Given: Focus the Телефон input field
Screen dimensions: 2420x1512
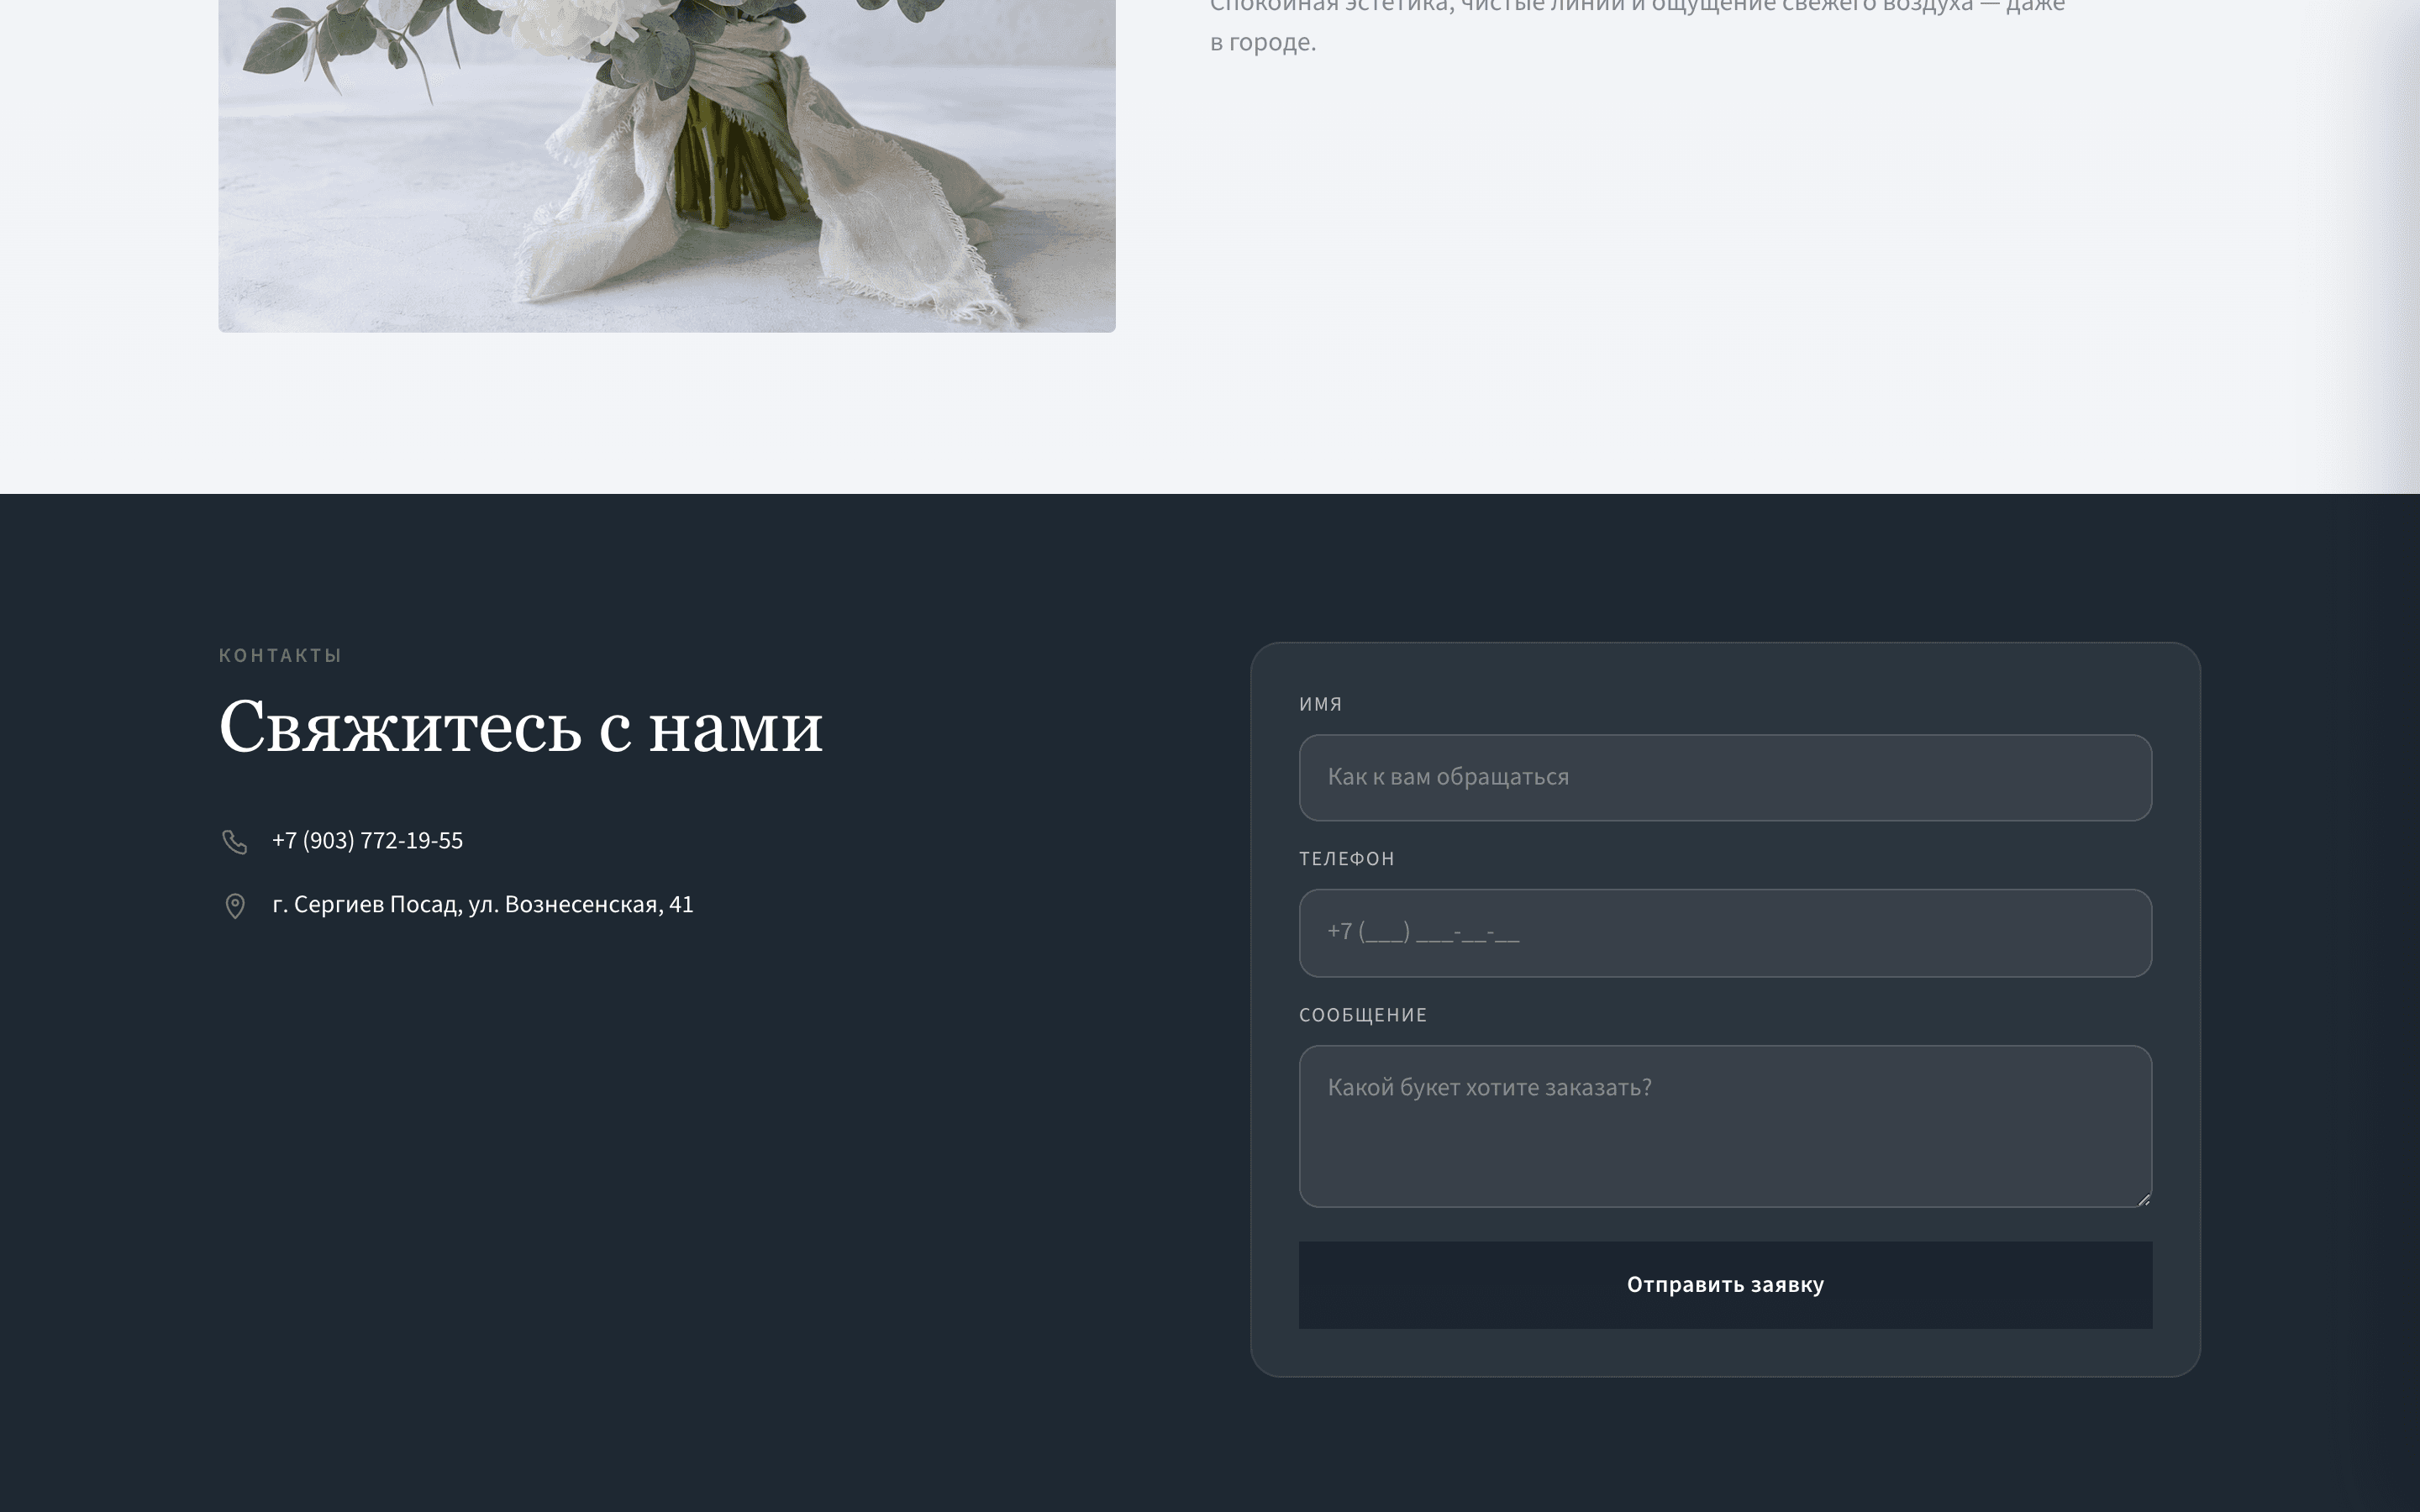Looking at the screenshot, I should pos(1725,933).
